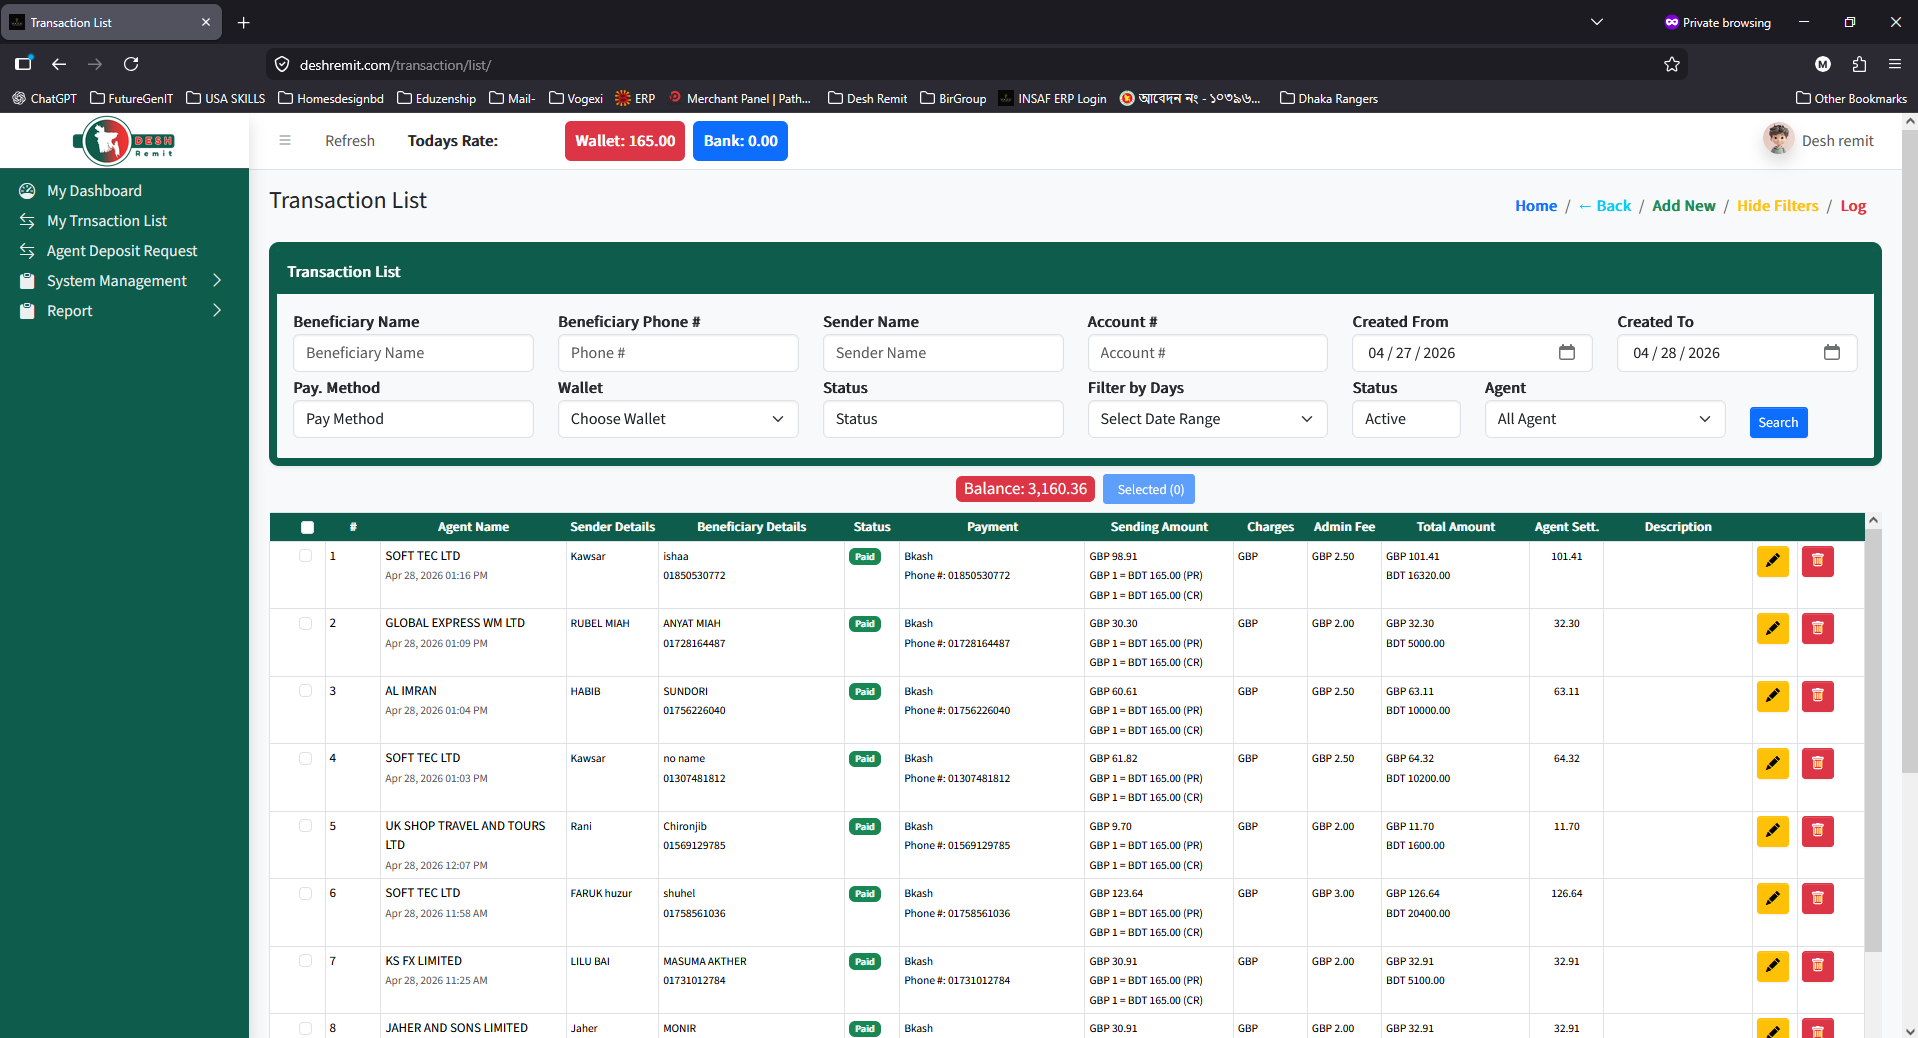Open the All Agent dropdown
The height and width of the screenshot is (1038, 1918).
[x=1605, y=419]
